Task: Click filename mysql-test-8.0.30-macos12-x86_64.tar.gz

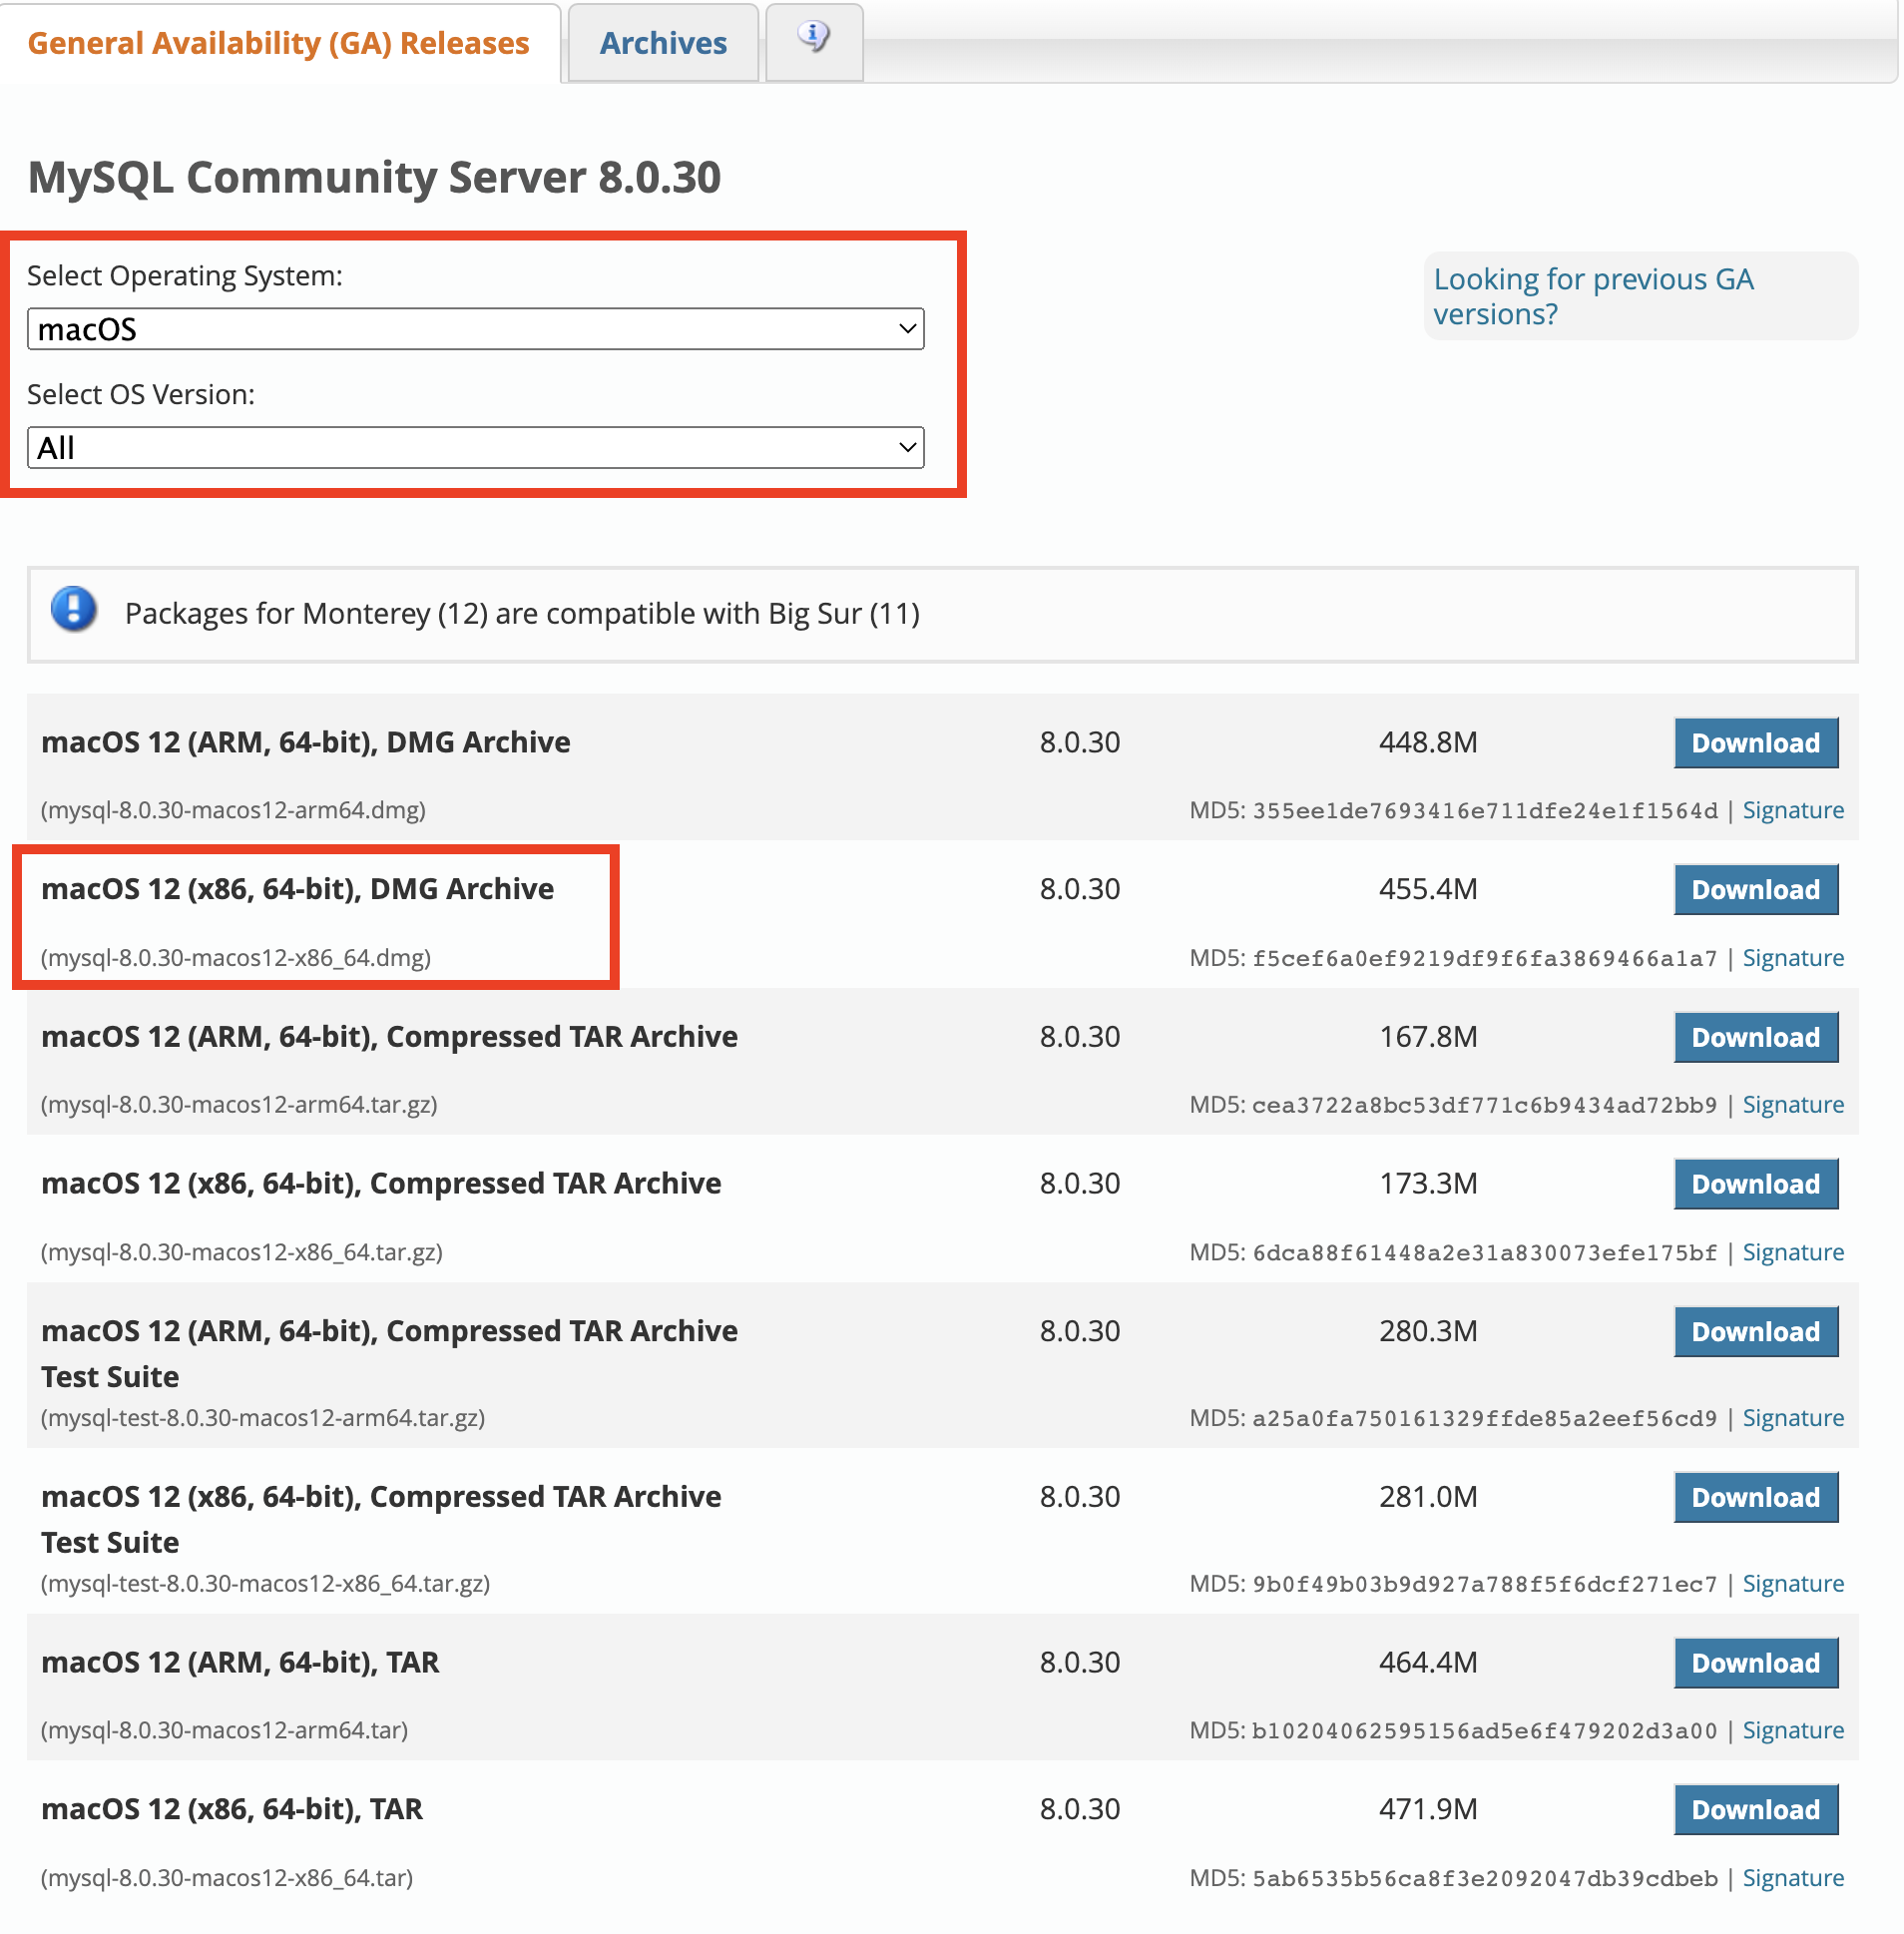Action: pyautogui.click(x=265, y=1586)
